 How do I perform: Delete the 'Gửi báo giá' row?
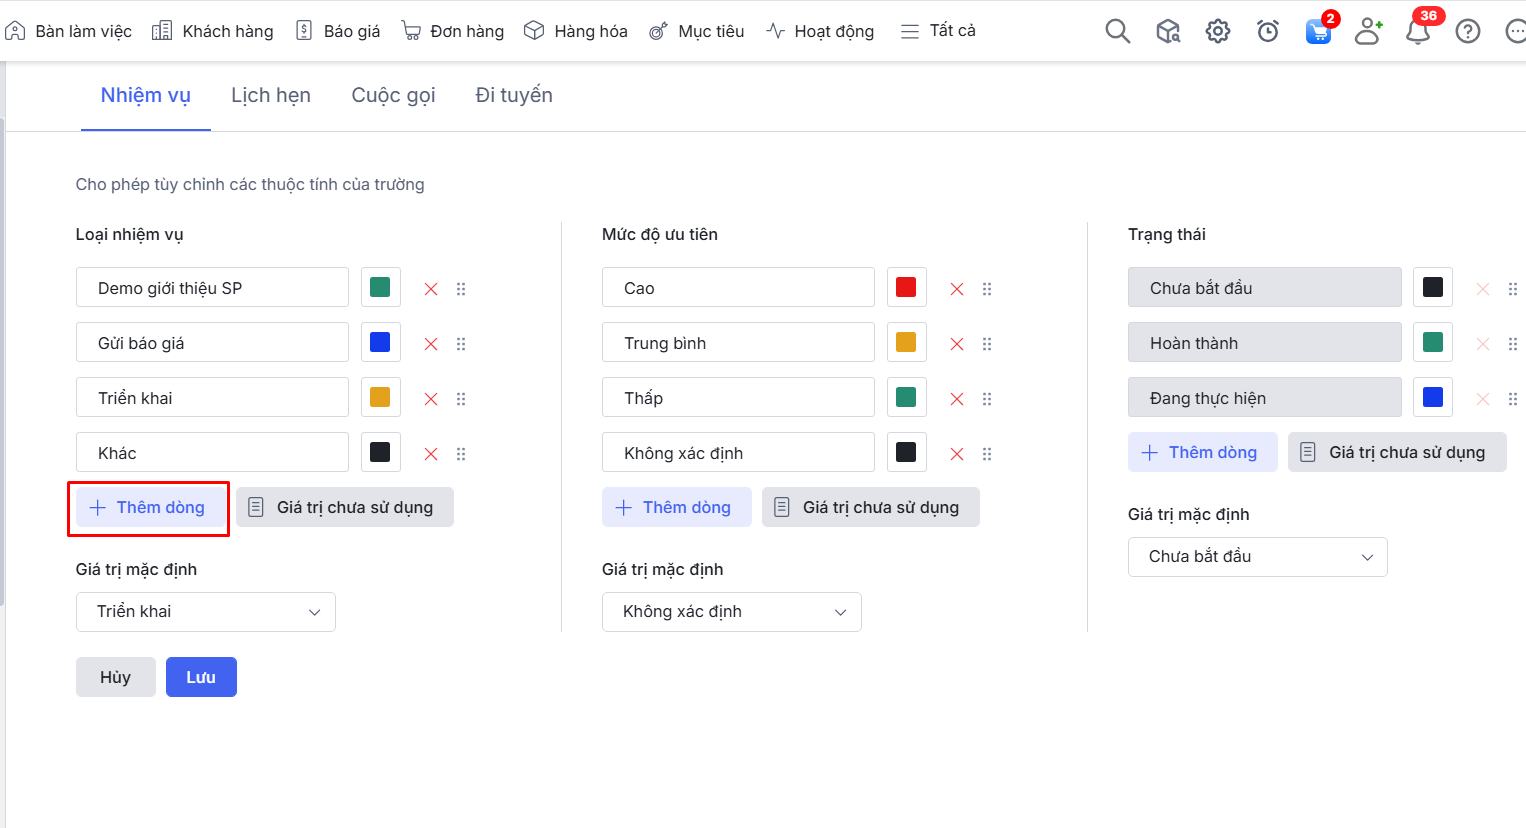coord(431,344)
